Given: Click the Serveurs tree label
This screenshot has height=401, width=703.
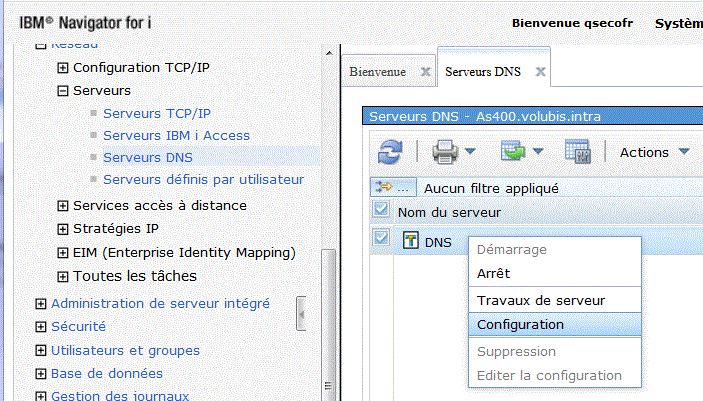Looking at the screenshot, I should click(x=102, y=91).
